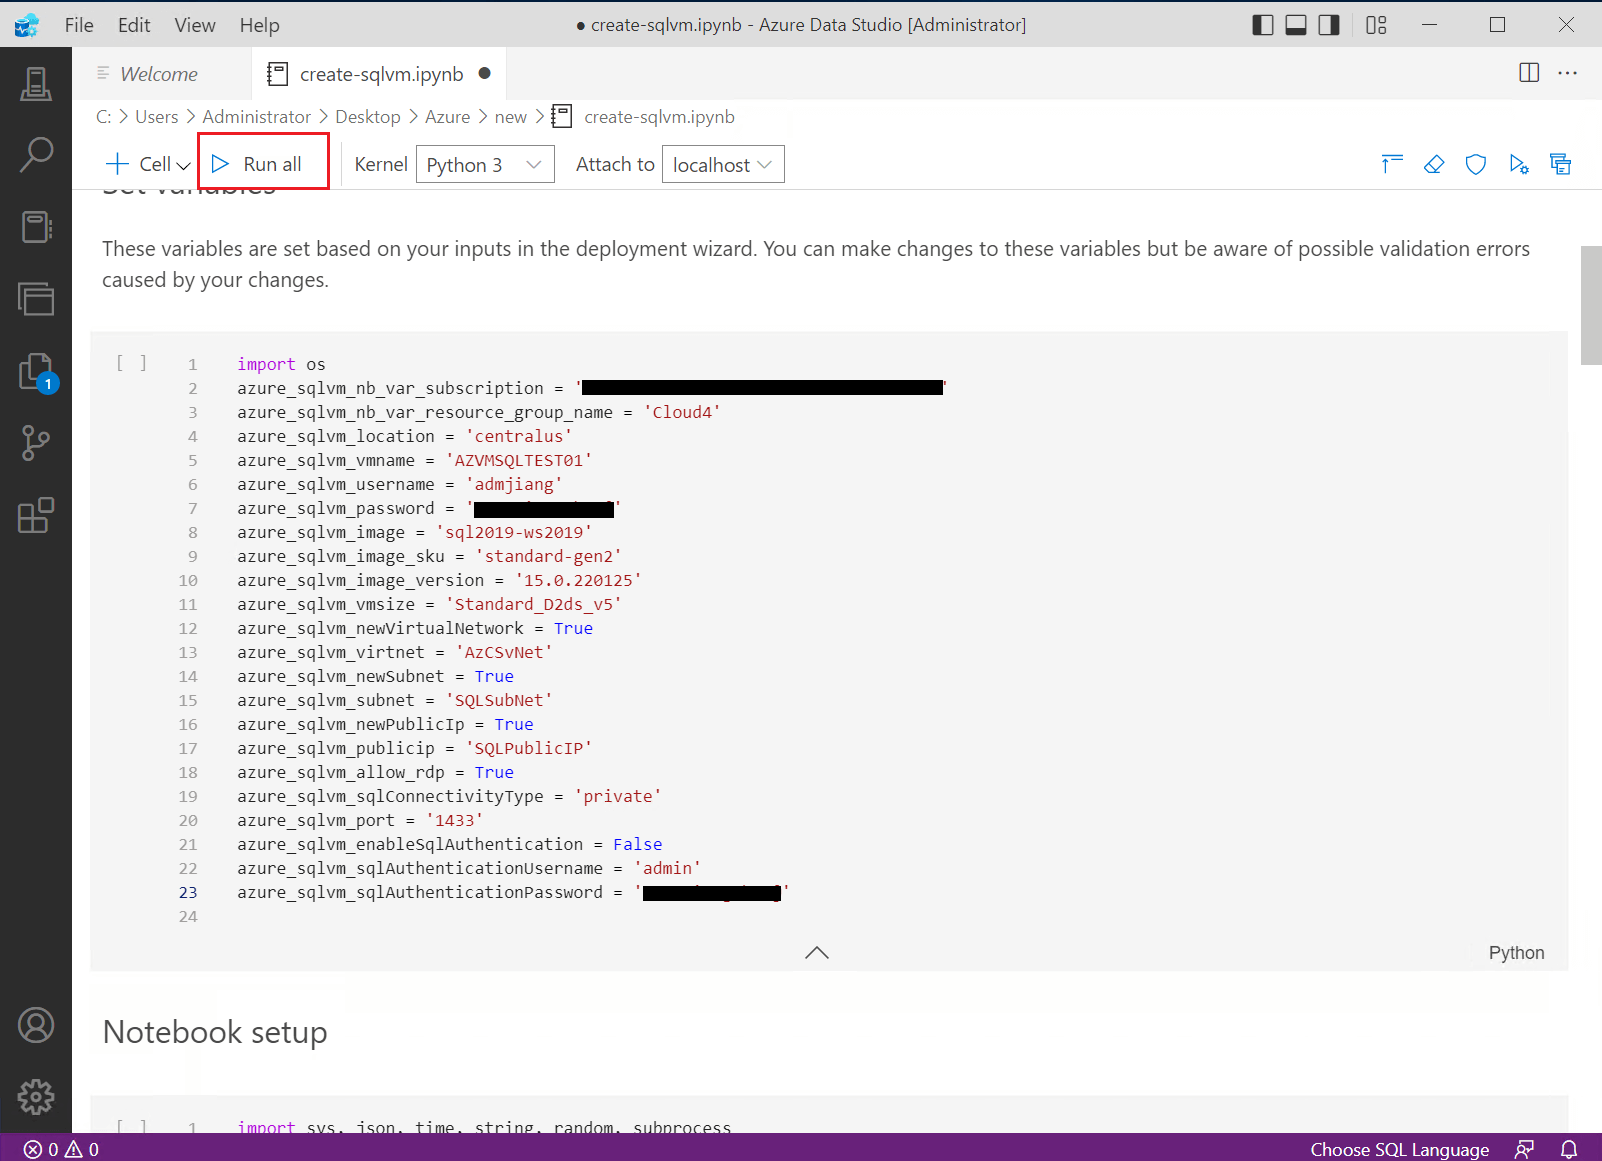Image resolution: width=1602 pixels, height=1161 pixels.
Task: Open the File menu
Action: [79, 25]
